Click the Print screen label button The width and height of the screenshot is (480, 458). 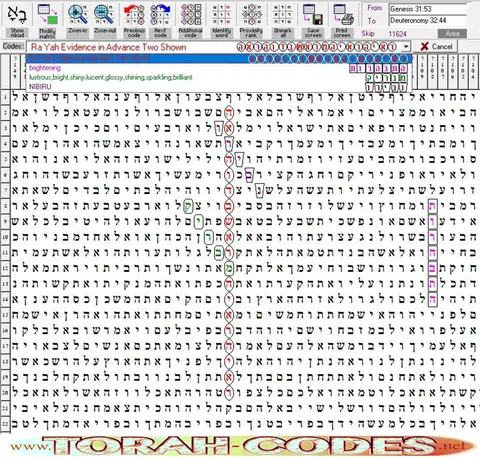pyautogui.click(x=343, y=33)
